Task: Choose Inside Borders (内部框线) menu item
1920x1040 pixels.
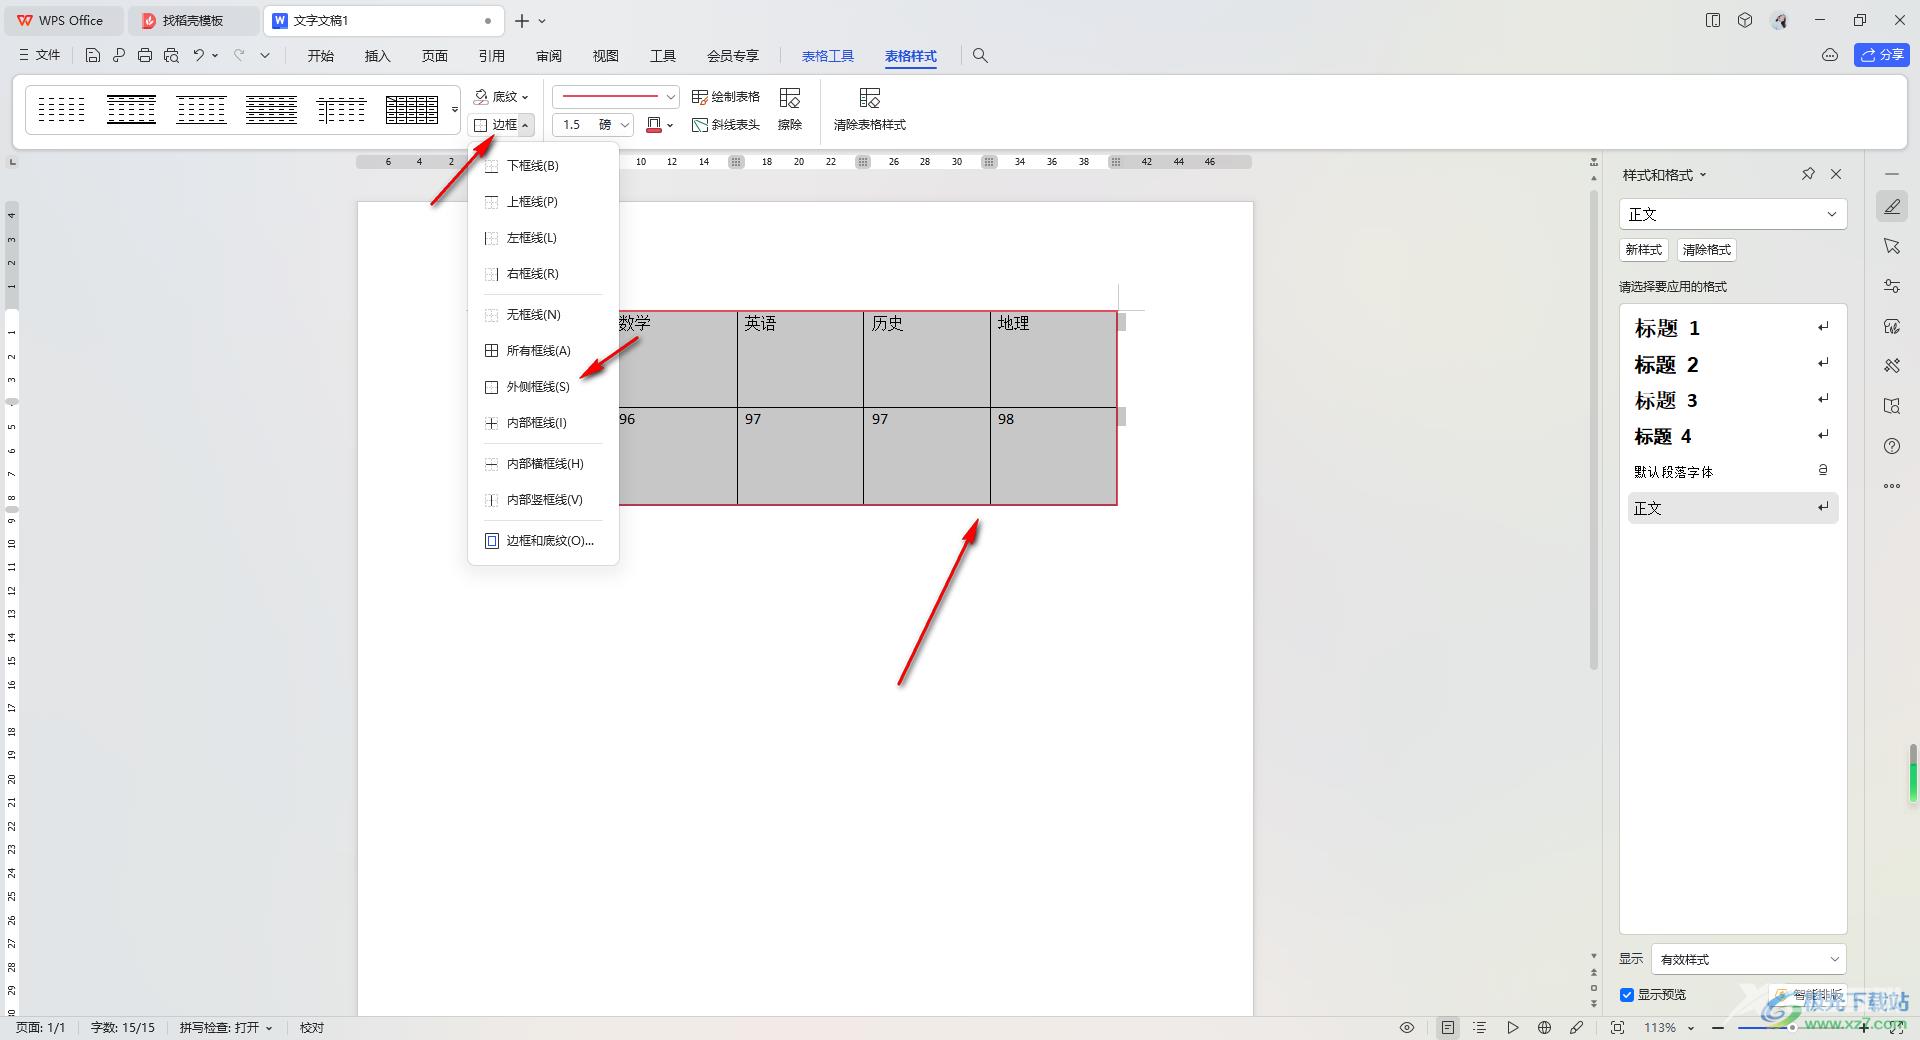Action: [543, 423]
